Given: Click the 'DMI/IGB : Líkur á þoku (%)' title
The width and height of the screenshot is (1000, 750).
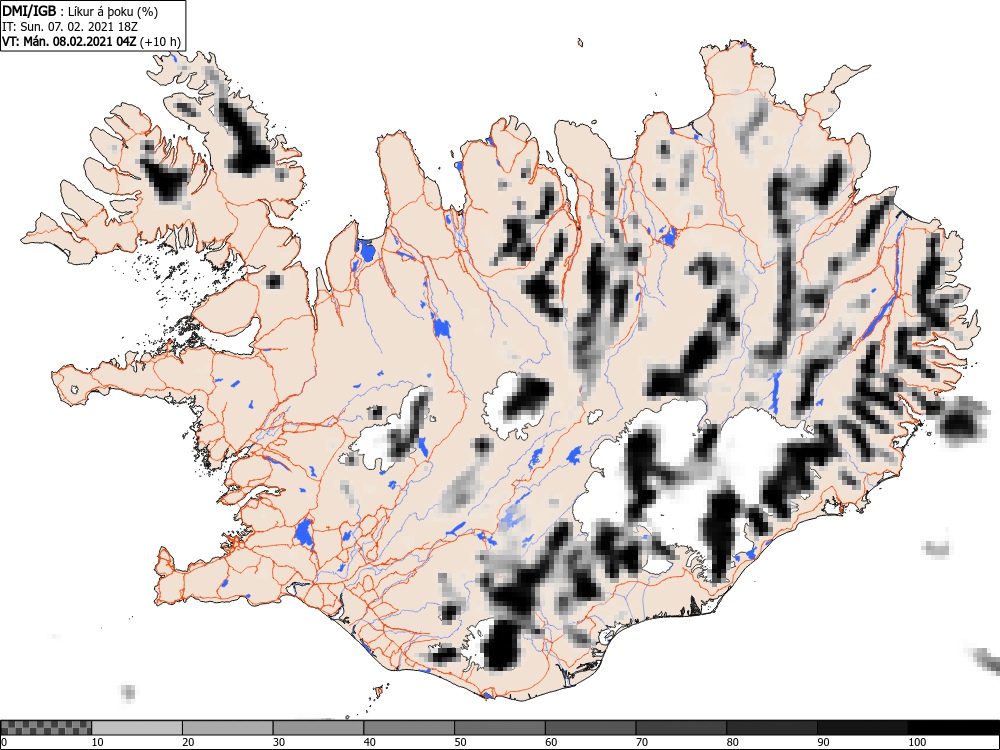Looking at the screenshot, I should [x=80, y=11].
